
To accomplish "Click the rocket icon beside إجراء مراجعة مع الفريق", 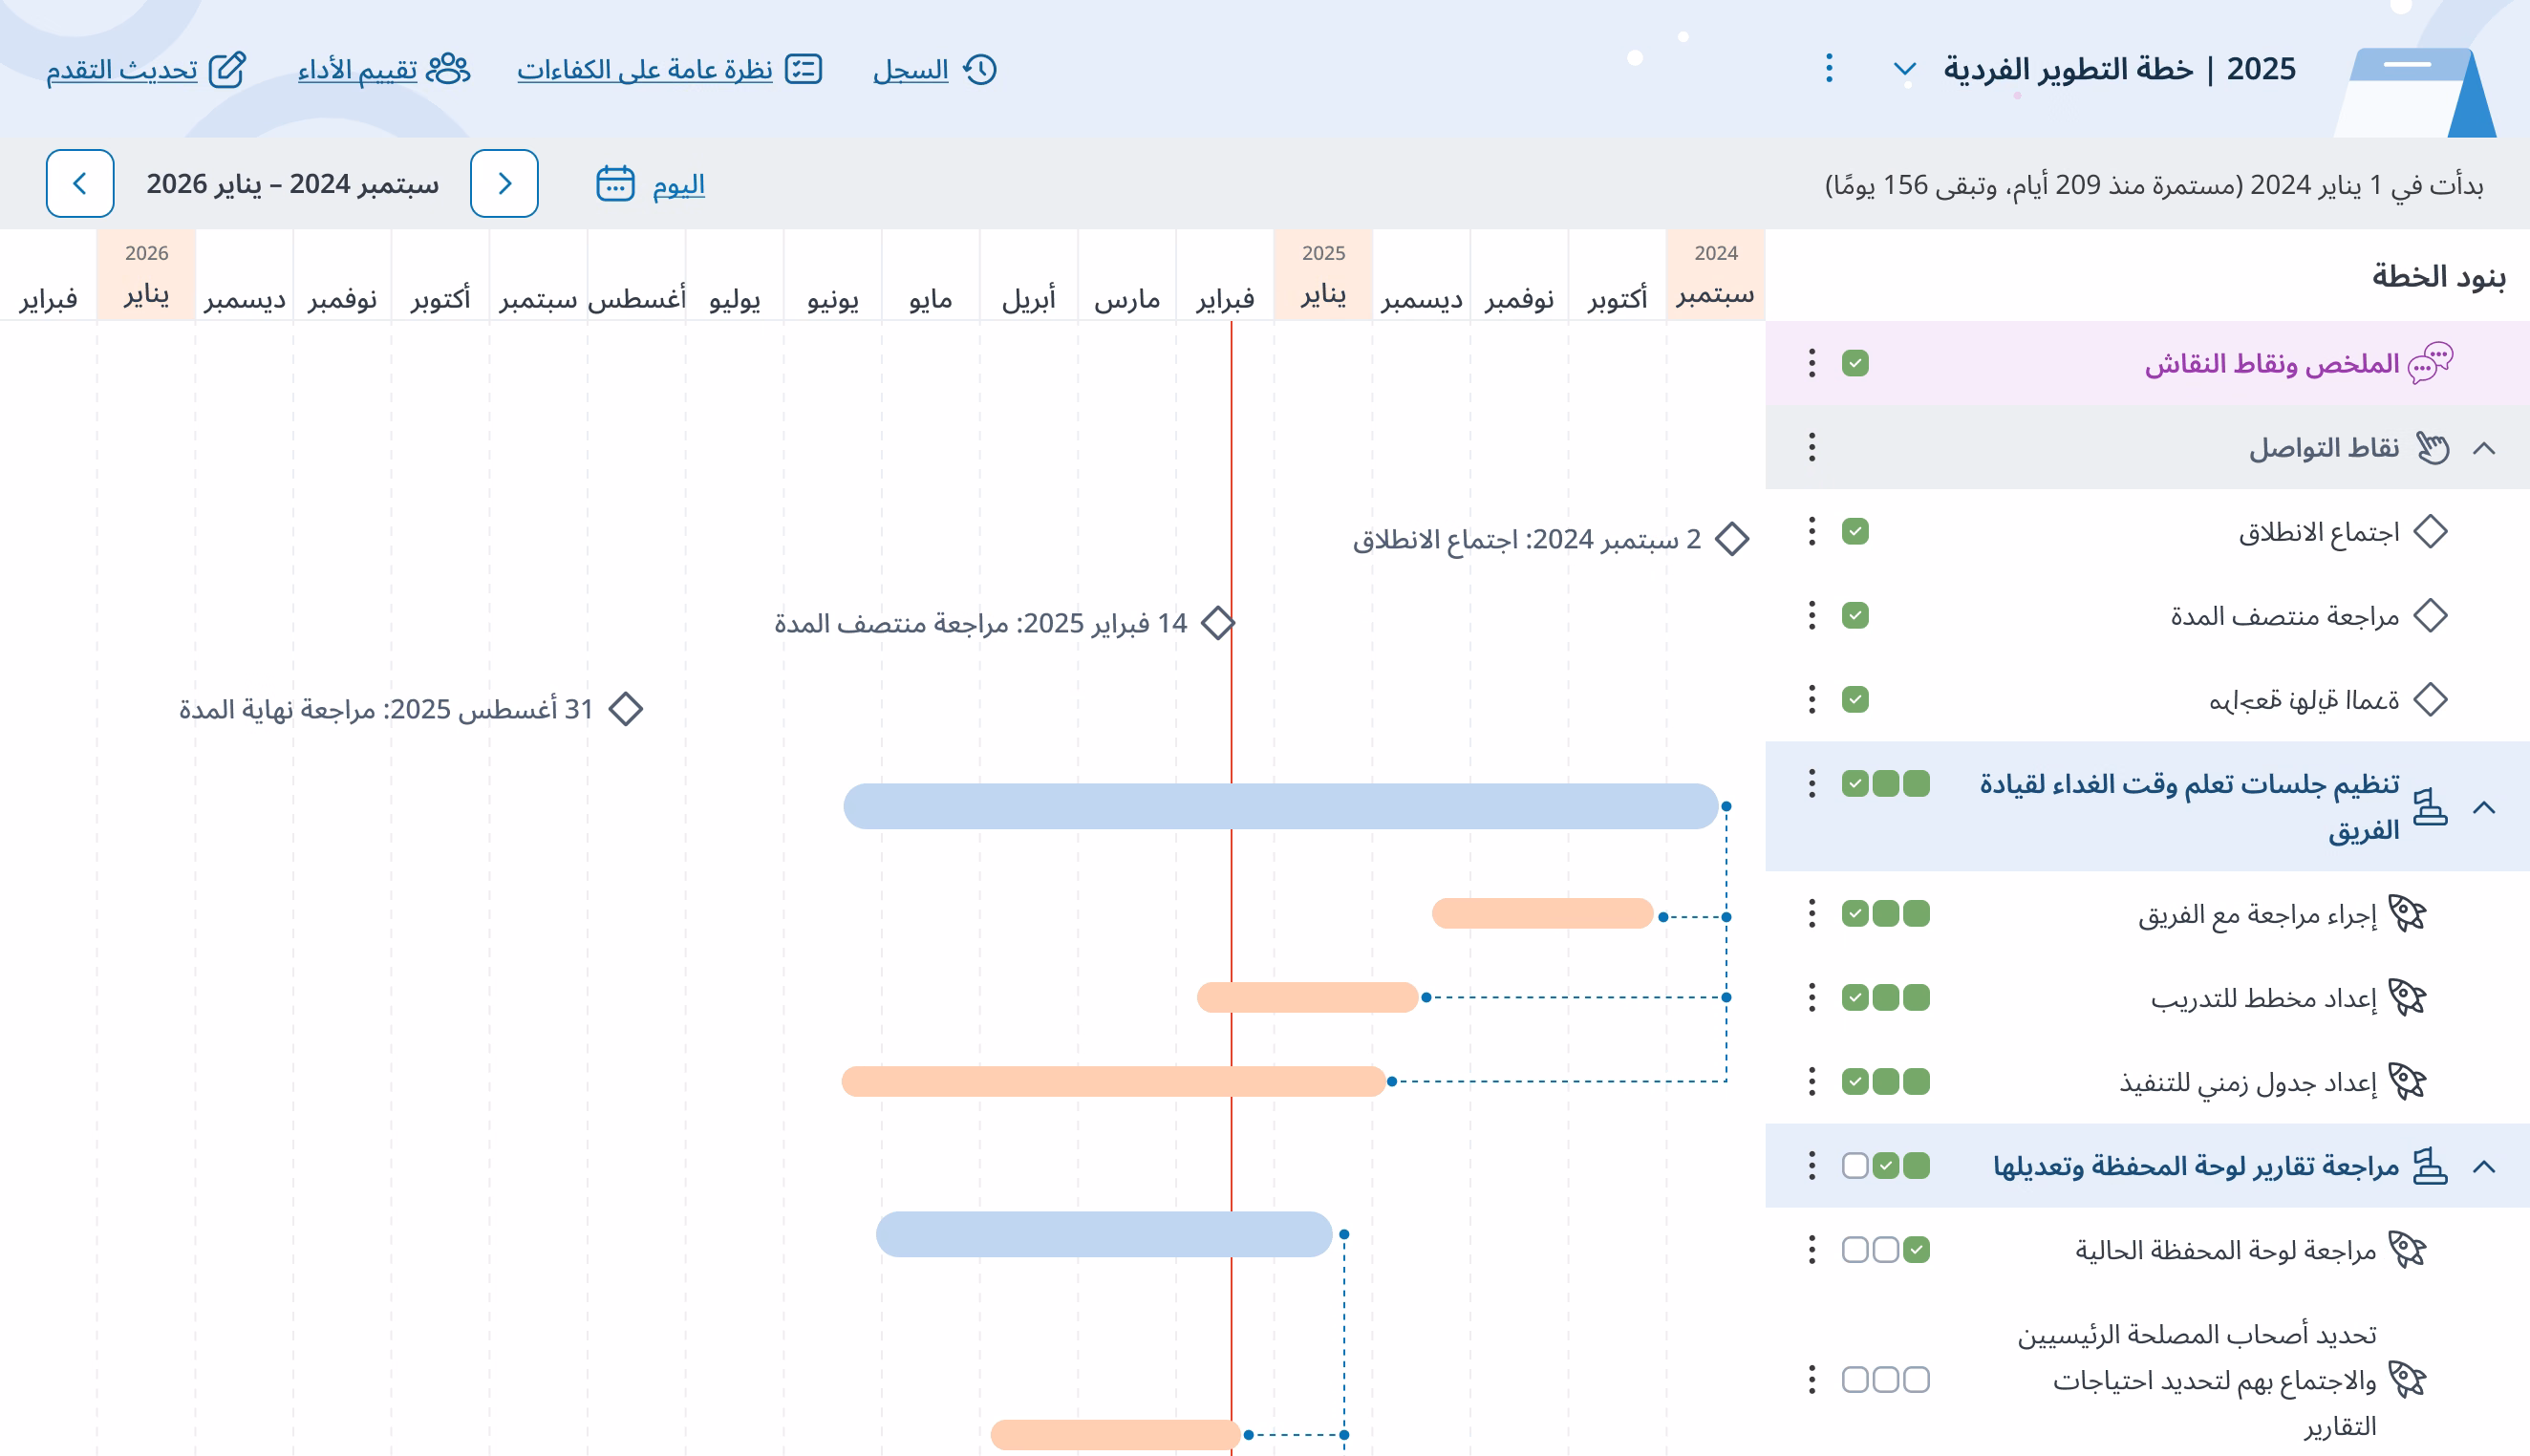I will pos(2407,913).
